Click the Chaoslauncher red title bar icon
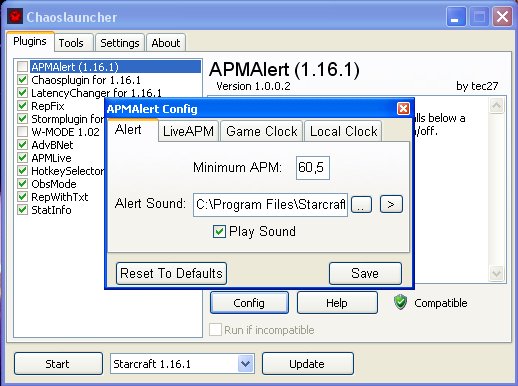This screenshot has width=518, height=386. 15,17
